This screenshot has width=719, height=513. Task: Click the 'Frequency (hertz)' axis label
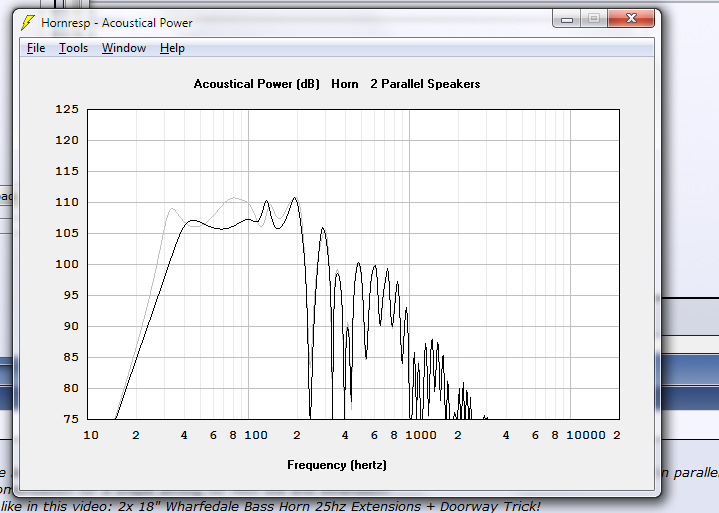337,465
